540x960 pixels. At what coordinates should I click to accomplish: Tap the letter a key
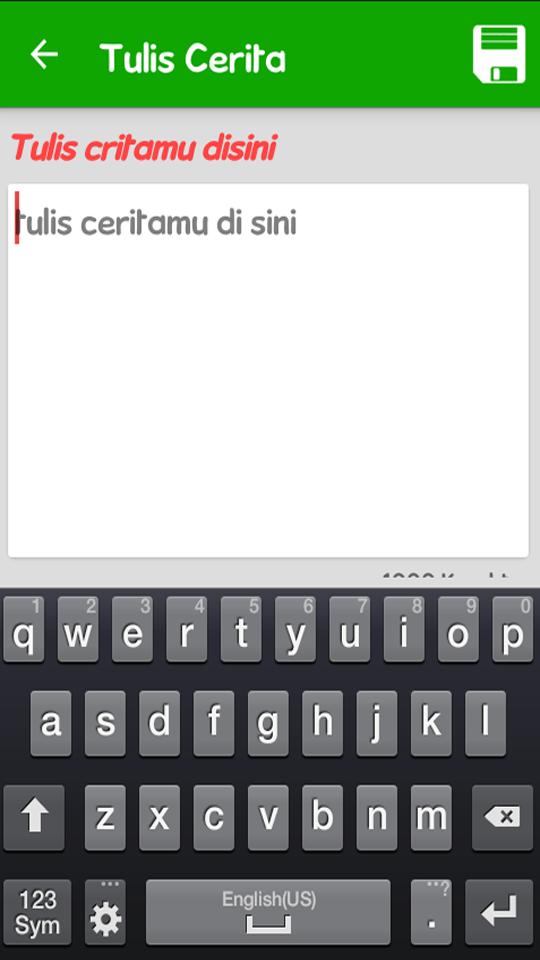(x=51, y=724)
